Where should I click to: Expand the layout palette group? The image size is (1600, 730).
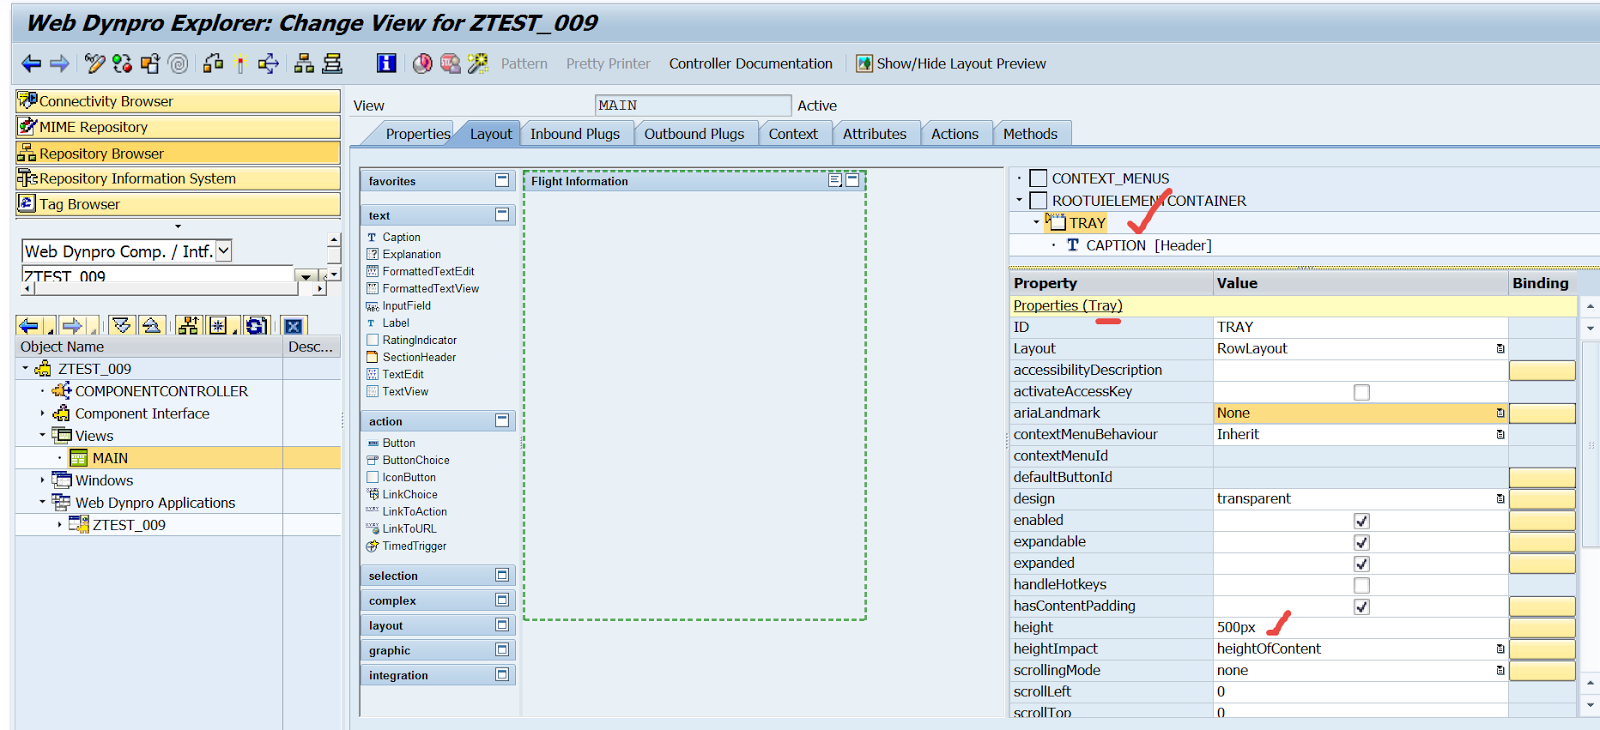point(502,625)
